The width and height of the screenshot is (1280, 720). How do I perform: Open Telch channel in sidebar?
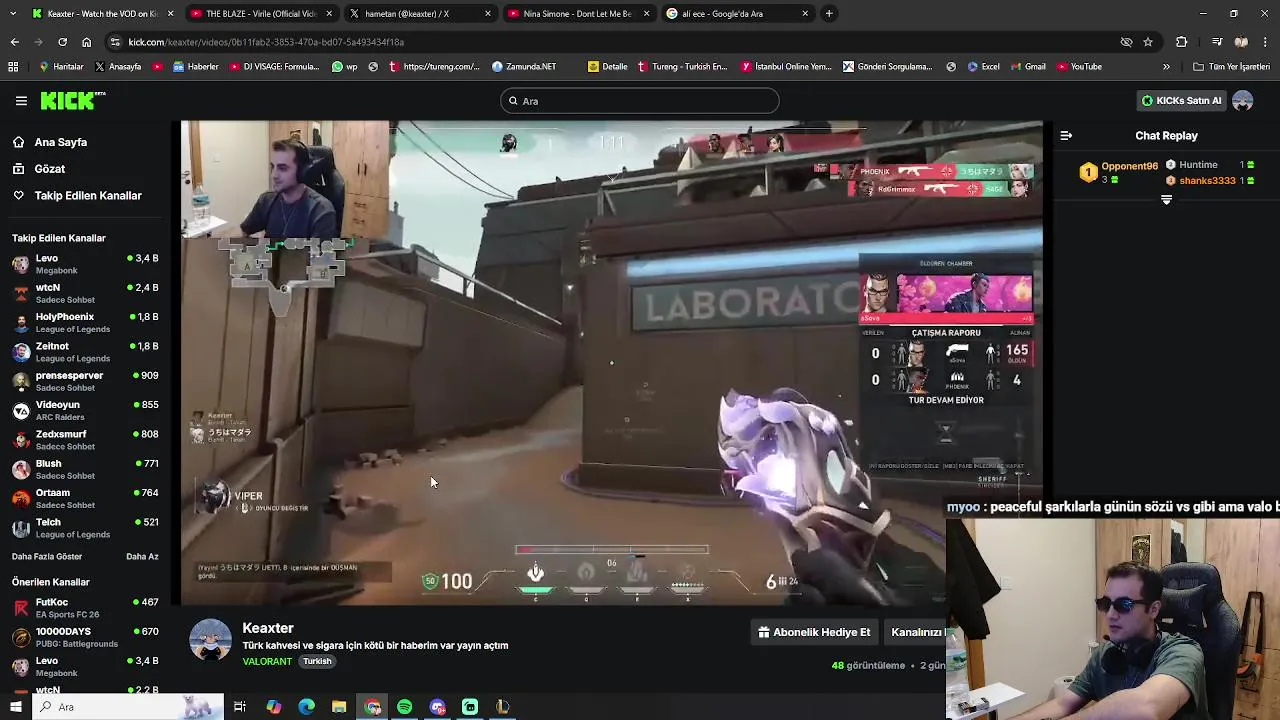tap(85, 528)
